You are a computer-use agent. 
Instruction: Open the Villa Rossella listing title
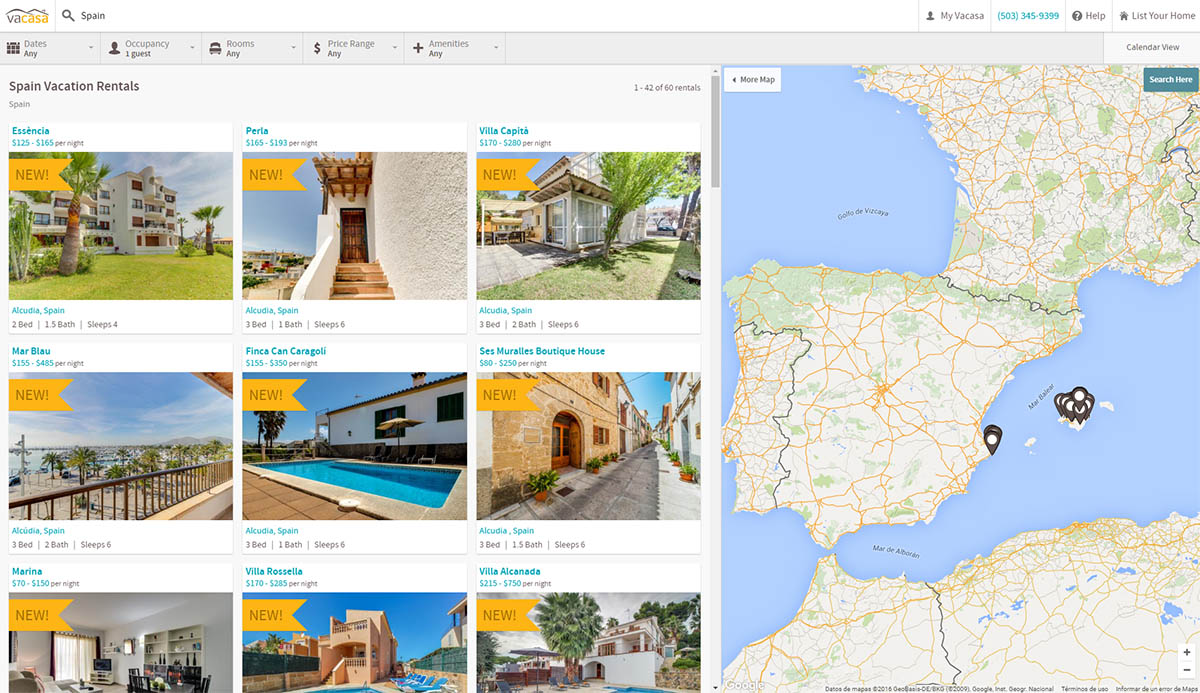pyautogui.click(x=274, y=572)
